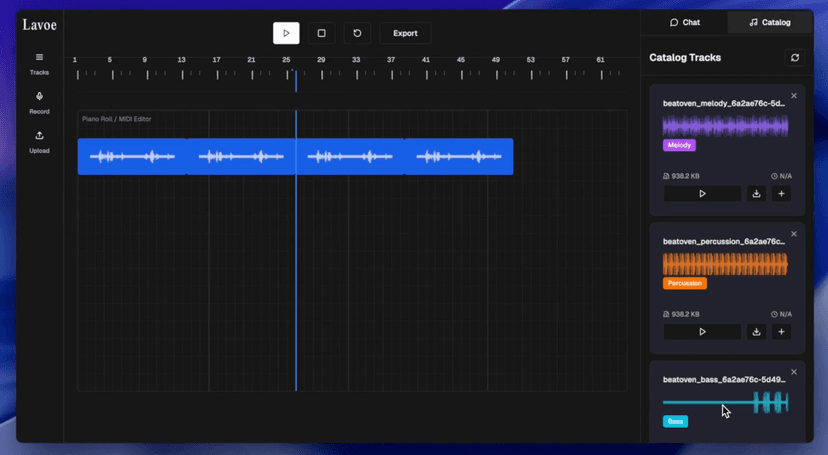Select the first blue audio clip
This screenshot has width=828, height=455.
132,157
